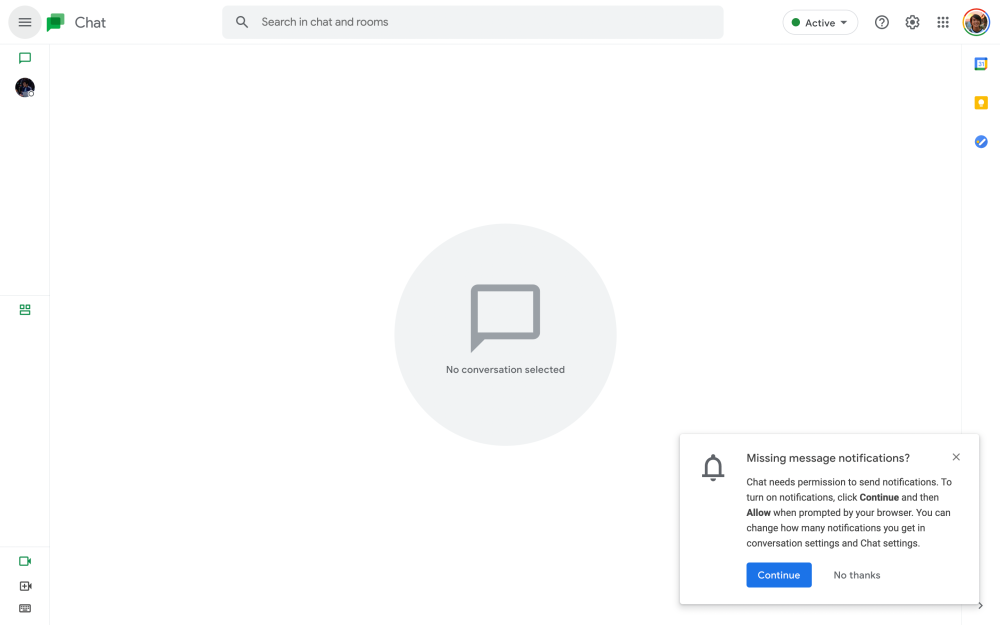Open Google Tasks side panel

click(981, 142)
